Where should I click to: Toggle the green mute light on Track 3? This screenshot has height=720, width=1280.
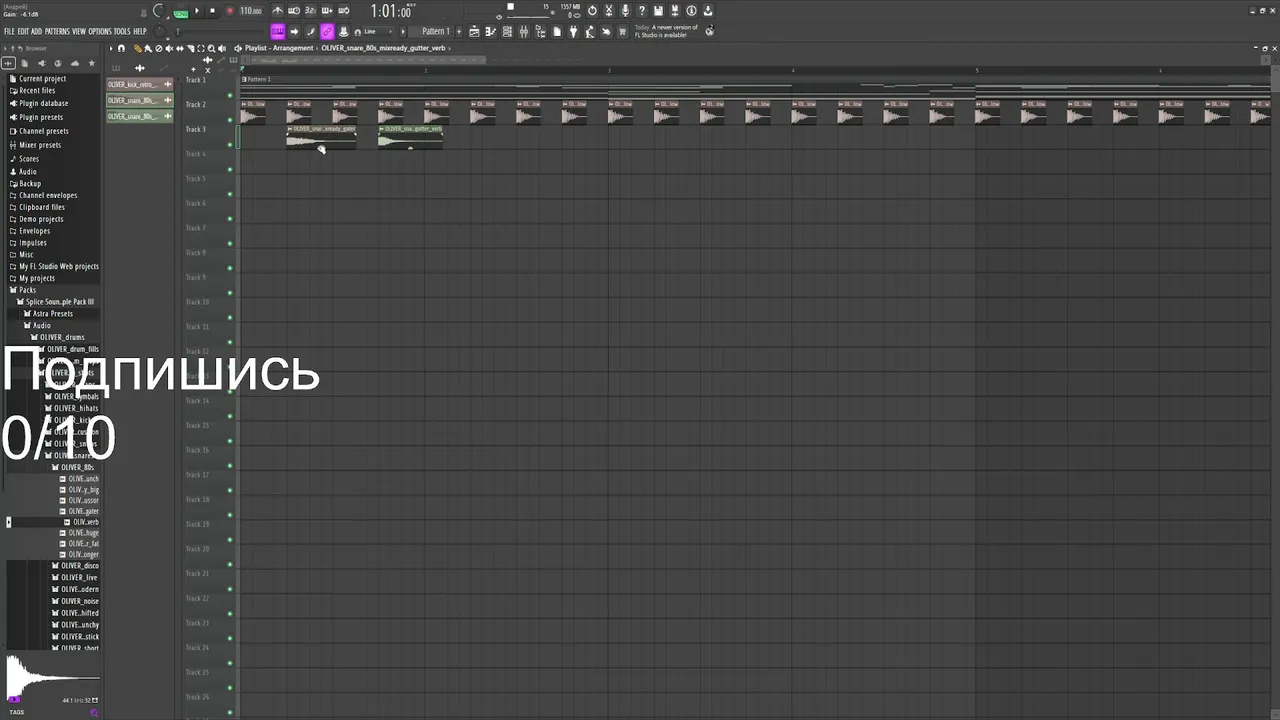pyautogui.click(x=230, y=145)
